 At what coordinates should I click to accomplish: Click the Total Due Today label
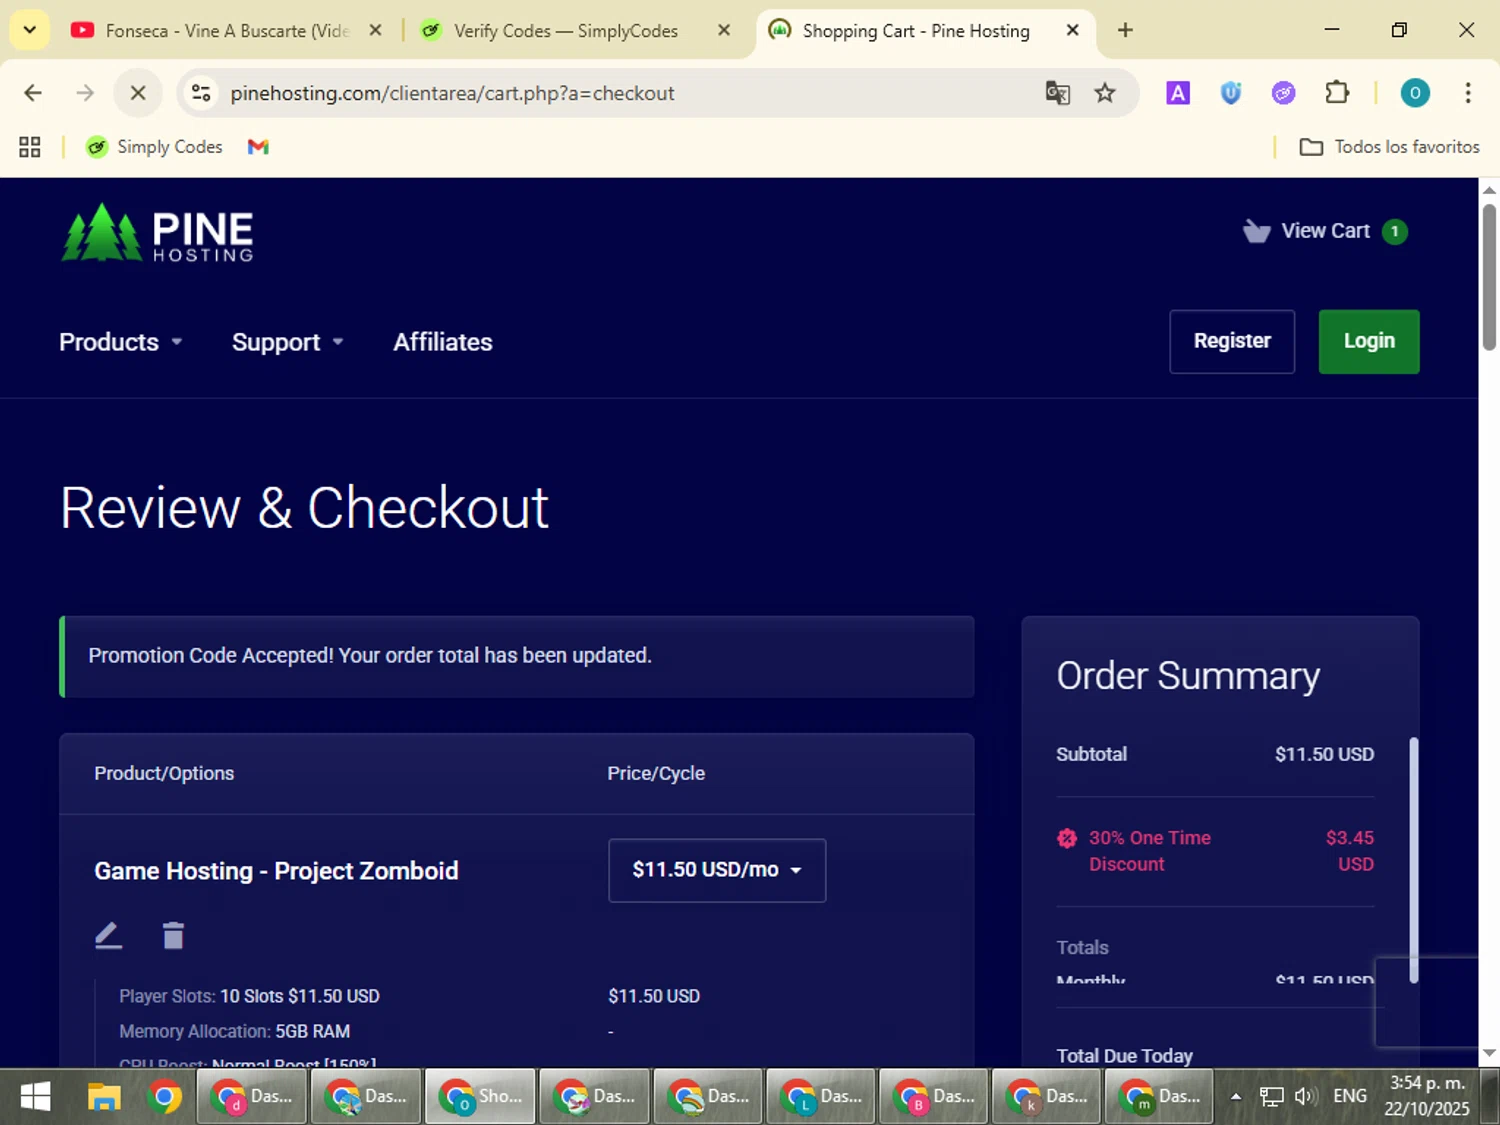(1124, 1056)
